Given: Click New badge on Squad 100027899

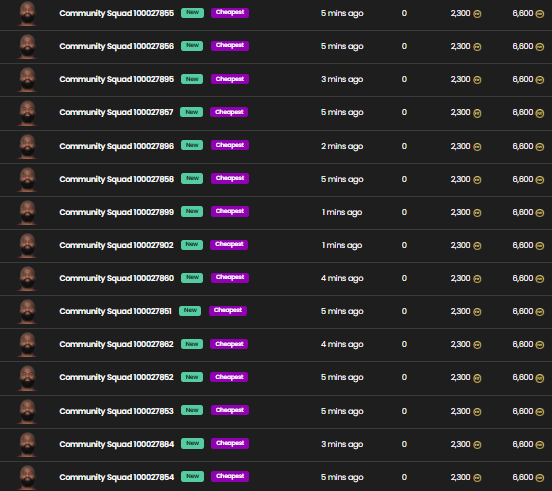Looking at the screenshot, I should click(x=192, y=212).
